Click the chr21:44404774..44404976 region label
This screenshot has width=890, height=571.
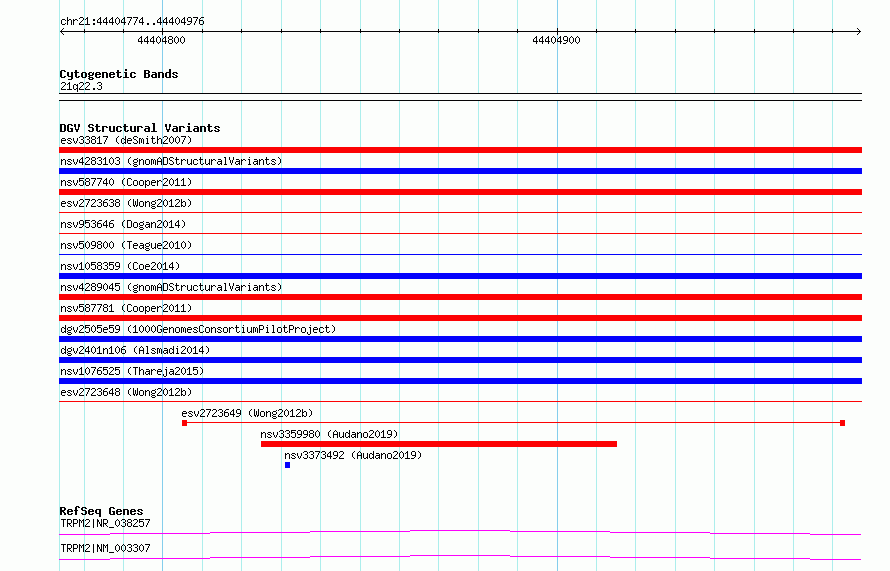(132, 21)
